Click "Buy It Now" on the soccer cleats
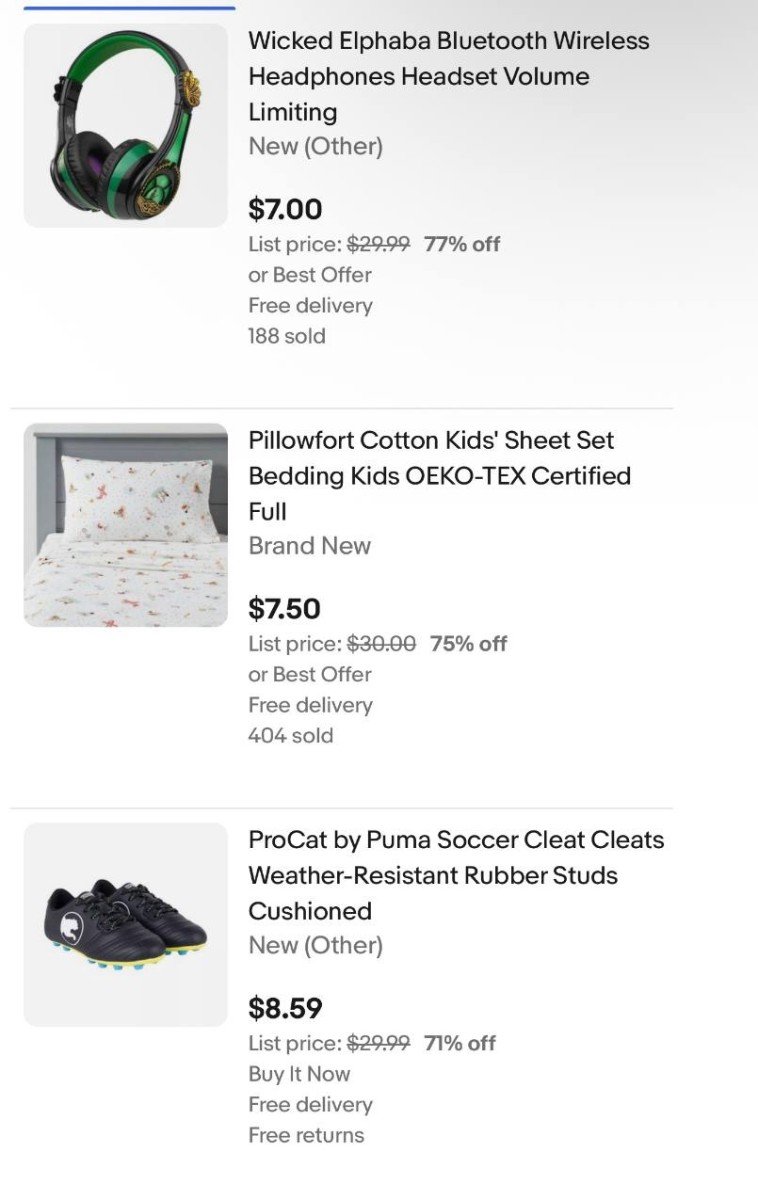This screenshot has width=758, height=1200. [x=299, y=1074]
